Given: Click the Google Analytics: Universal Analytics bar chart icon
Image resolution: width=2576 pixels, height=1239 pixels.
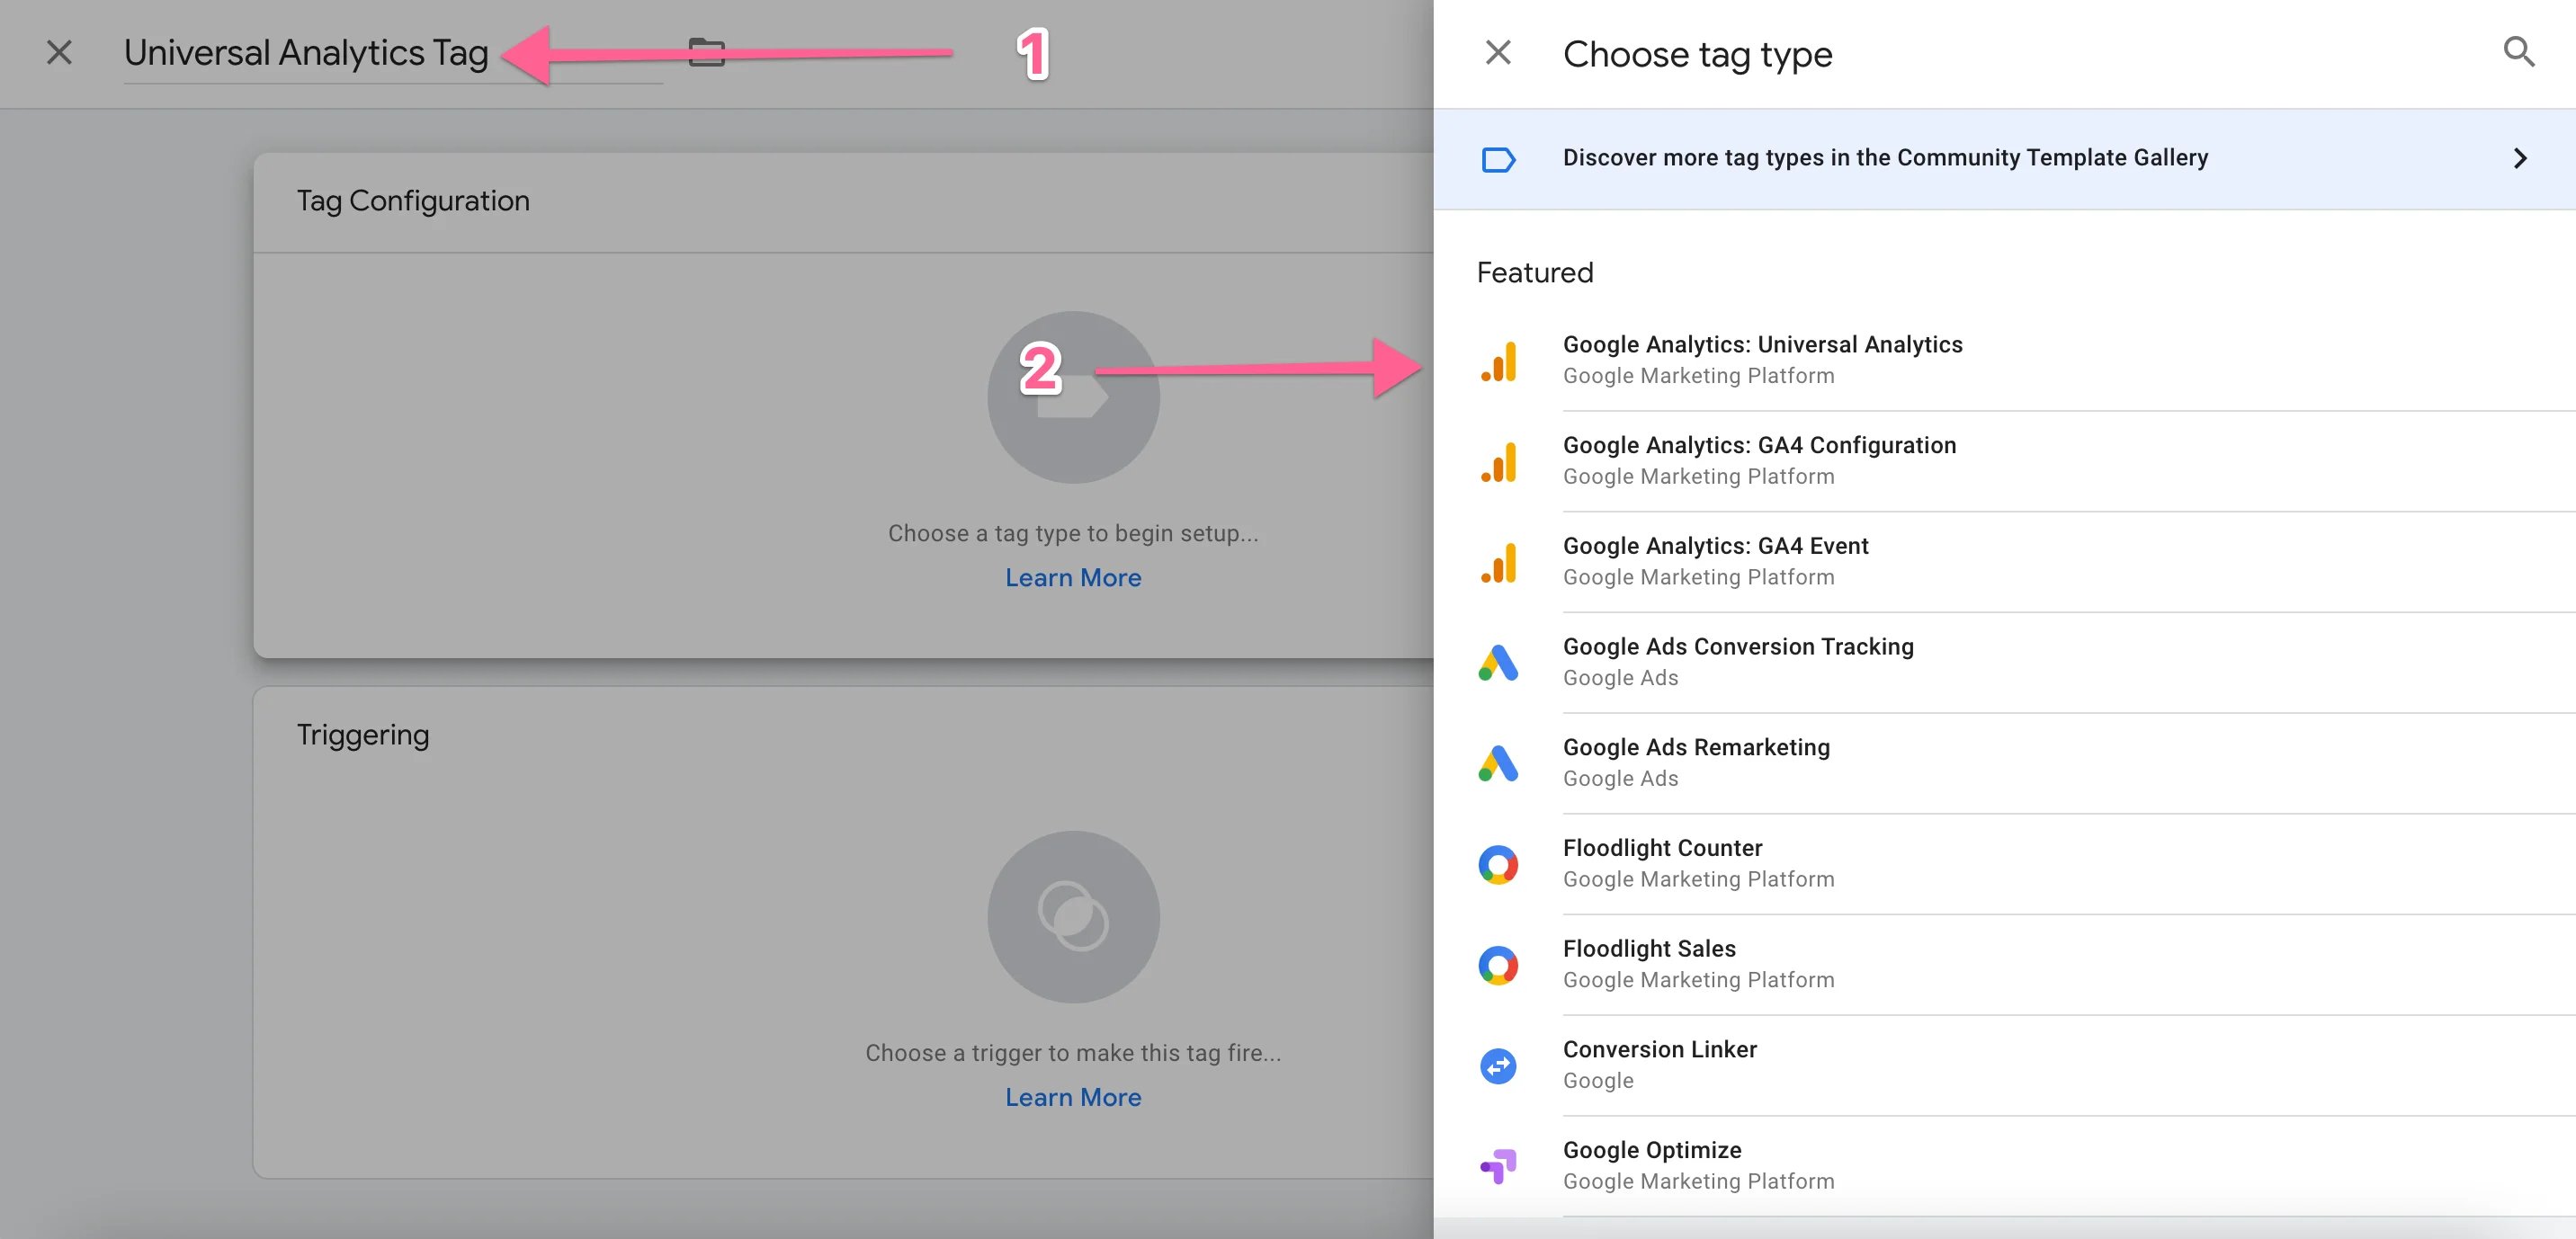Looking at the screenshot, I should coord(1498,362).
